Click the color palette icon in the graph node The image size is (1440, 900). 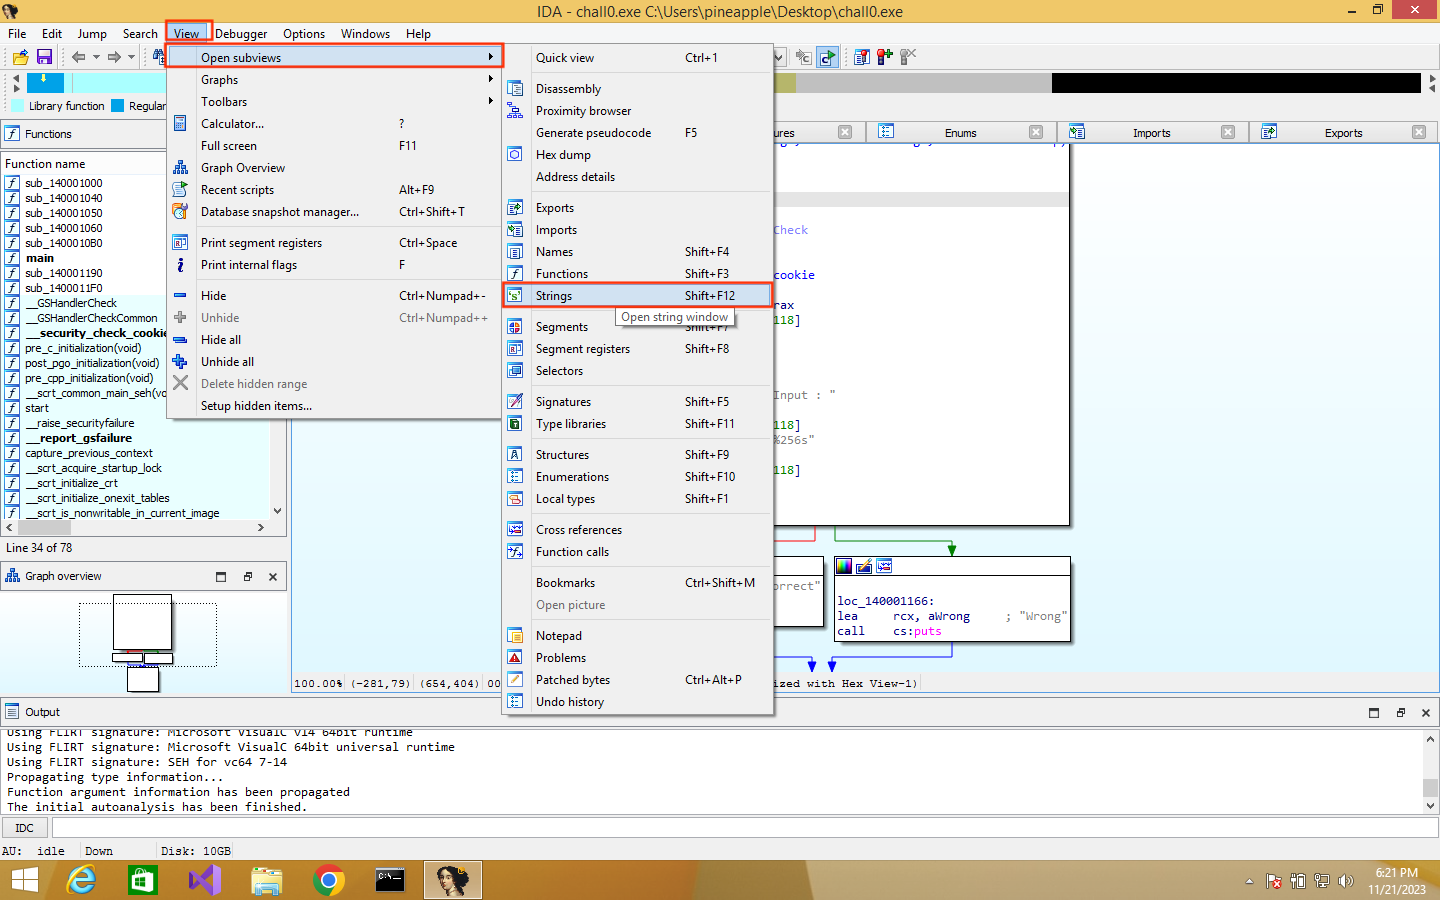coord(844,566)
